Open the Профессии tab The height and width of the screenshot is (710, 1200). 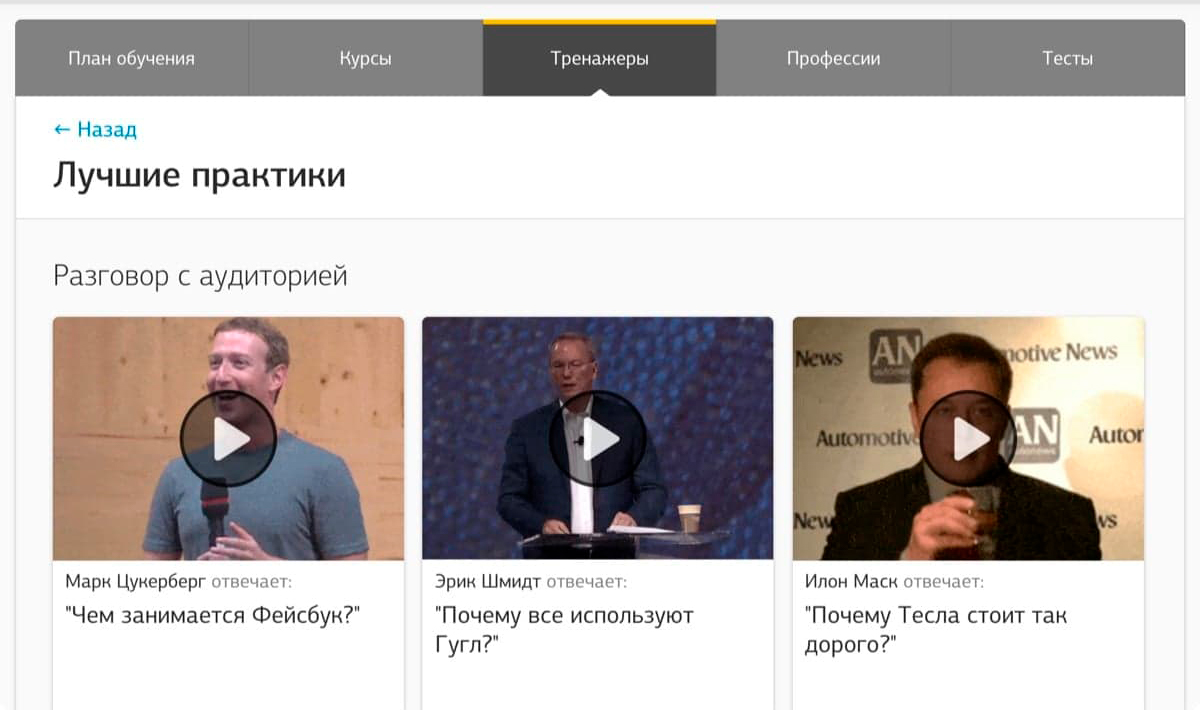(833, 58)
